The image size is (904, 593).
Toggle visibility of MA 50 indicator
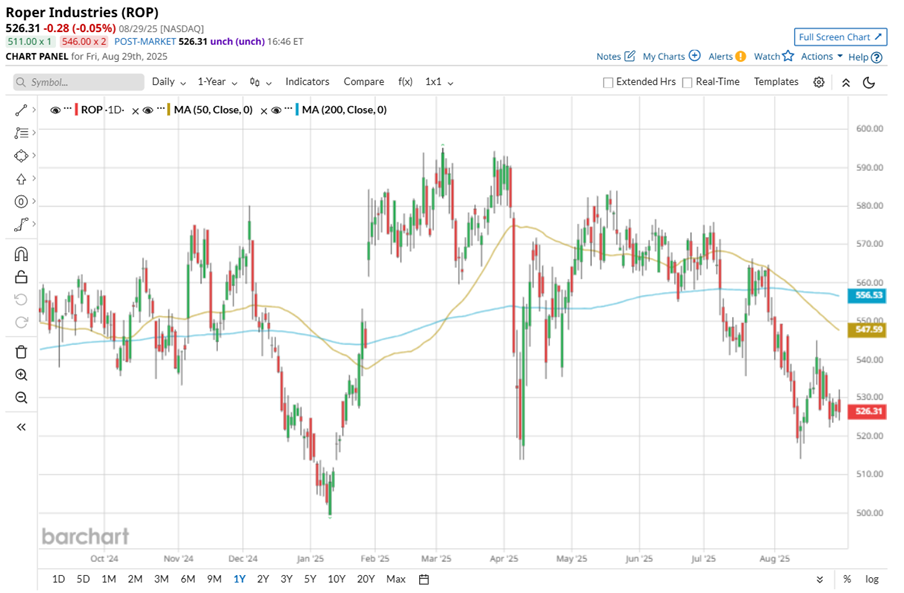(148, 110)
